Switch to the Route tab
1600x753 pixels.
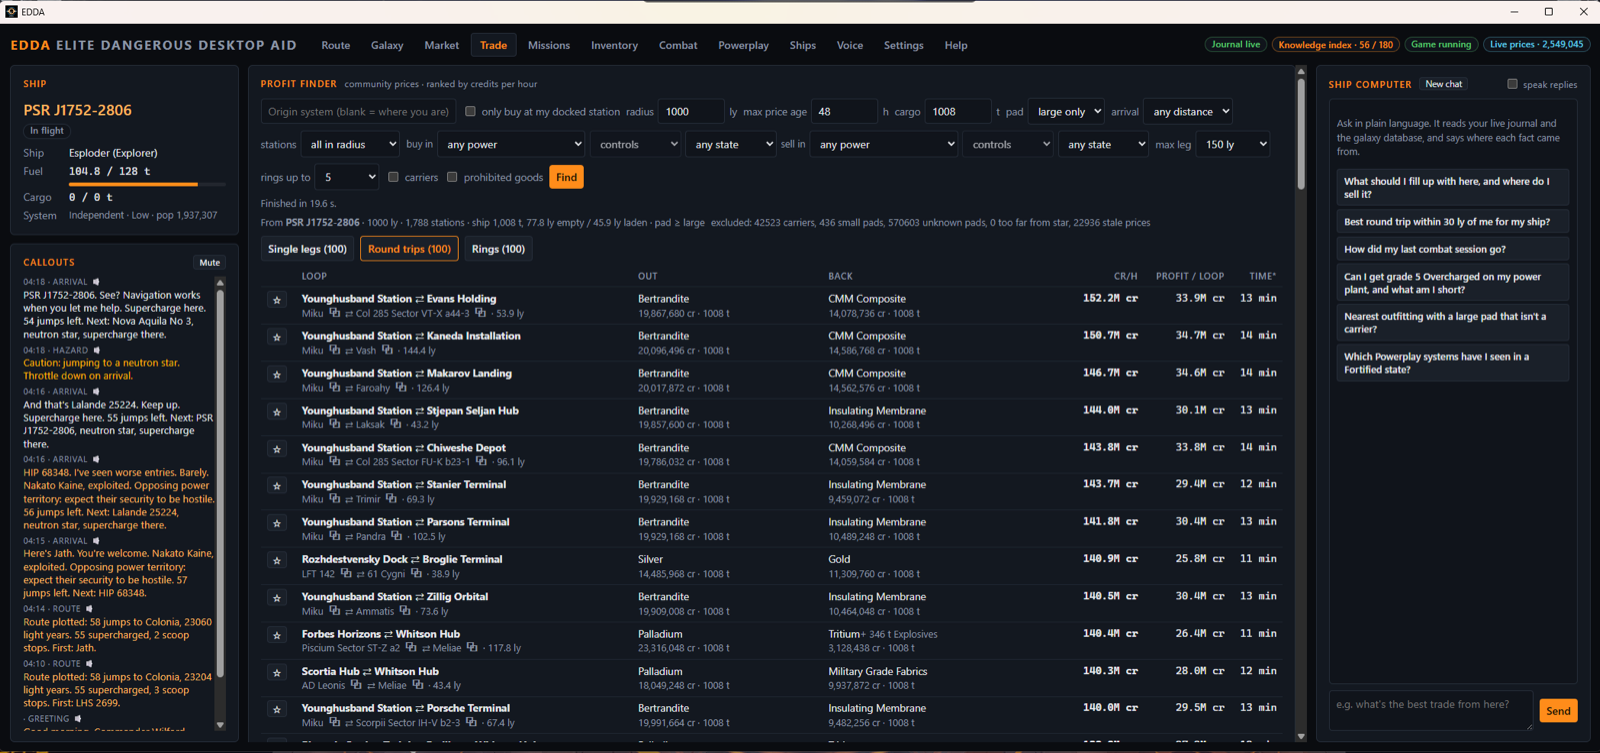pos(336,45)
